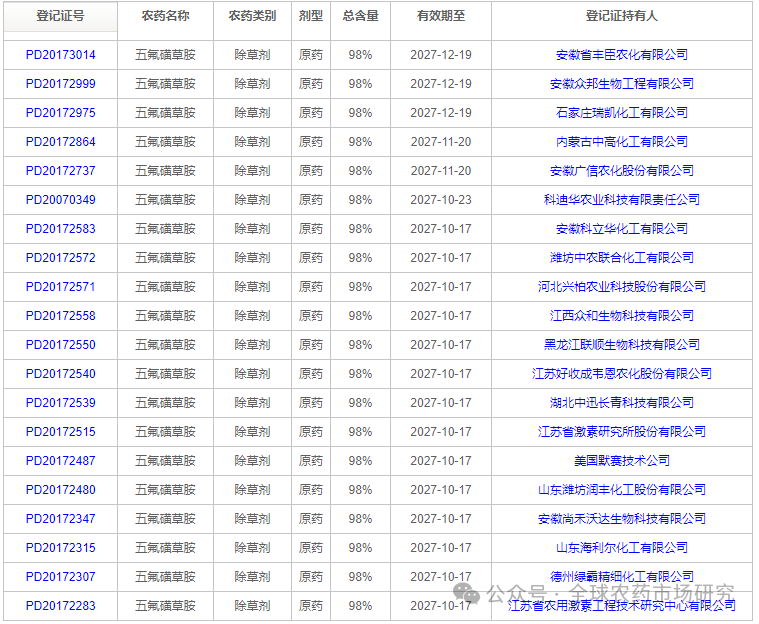Screen dimensions: 759x624
Task: Click holder 安徽科立华化工有限公司
Action: tap(622, 229)
